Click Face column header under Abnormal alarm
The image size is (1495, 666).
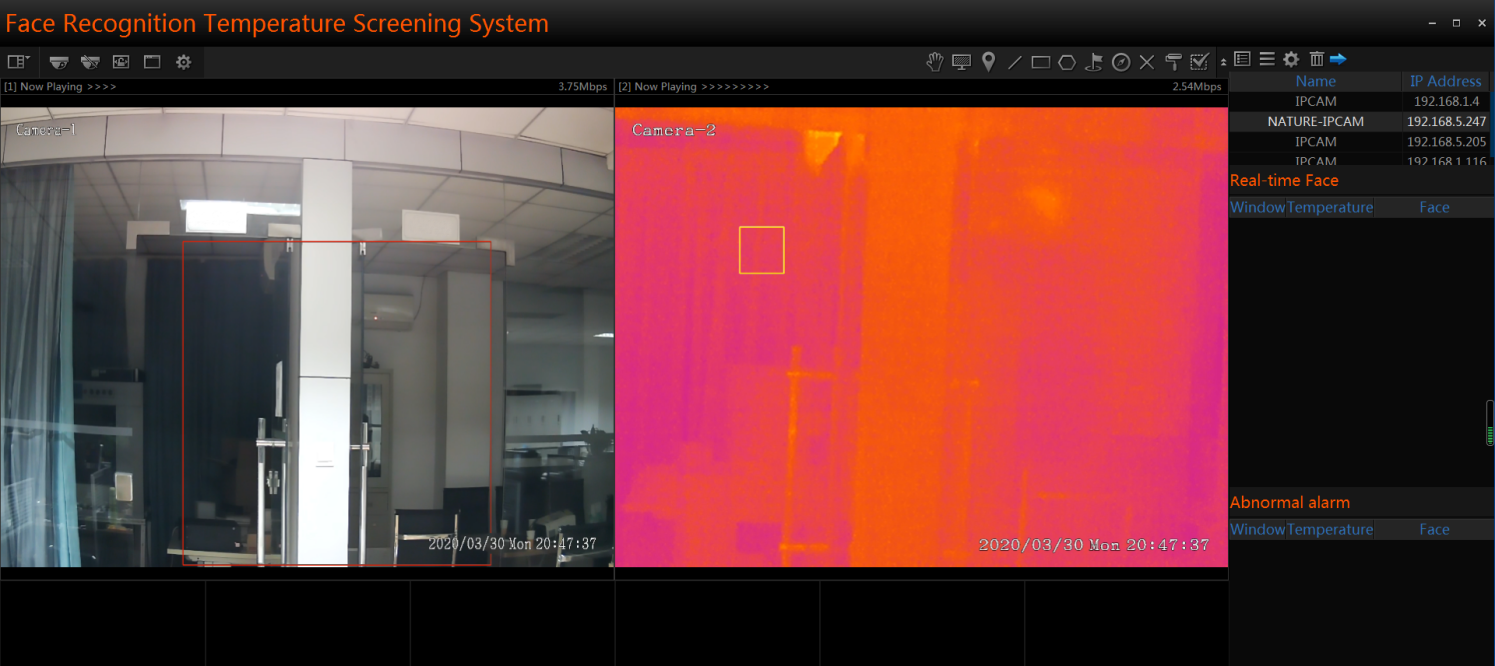[1434, 529]
